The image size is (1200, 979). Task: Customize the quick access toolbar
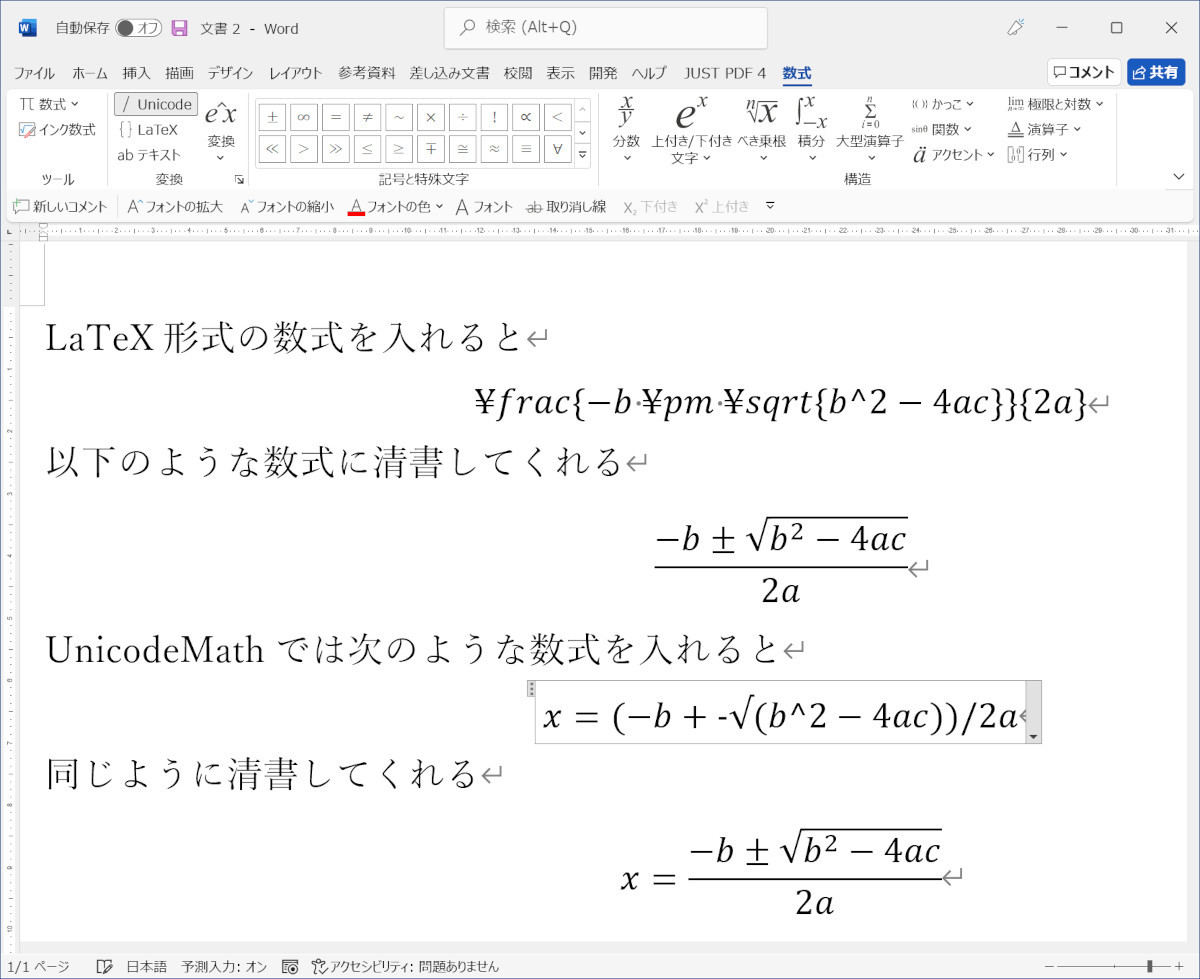(x=770, y=206)
